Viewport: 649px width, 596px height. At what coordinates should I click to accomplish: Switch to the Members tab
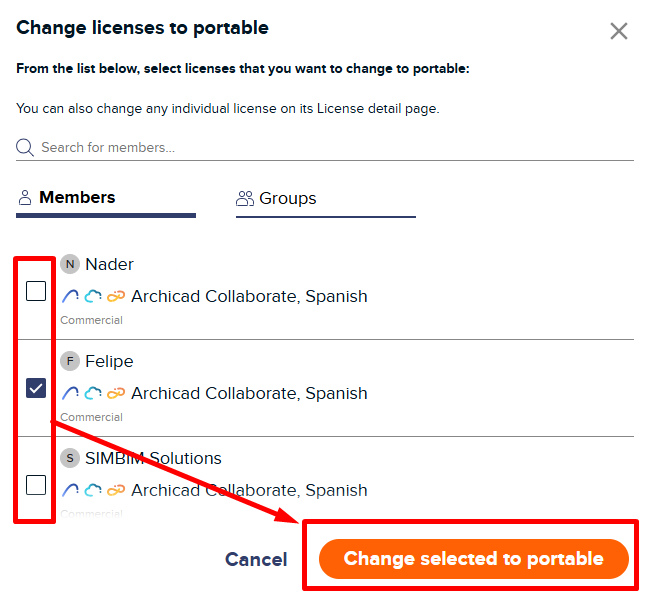tap(77, 198)
